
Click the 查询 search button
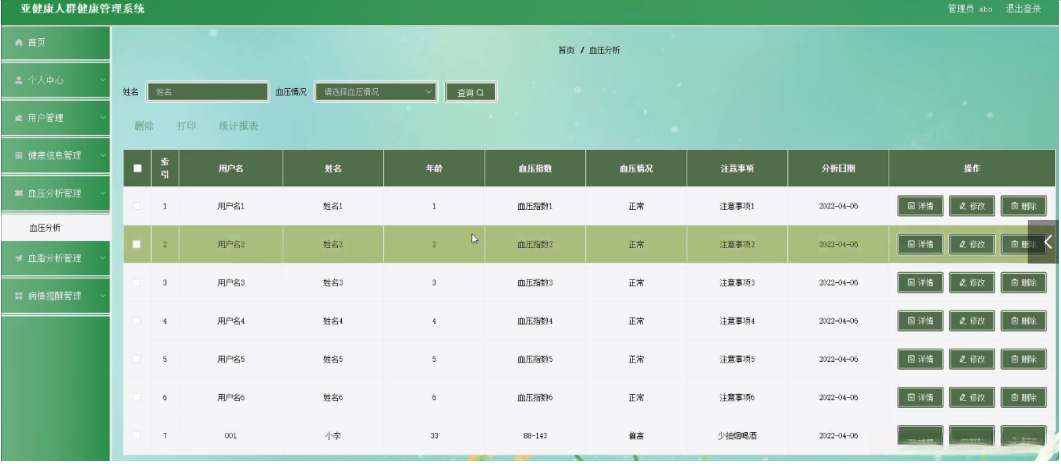471,93
